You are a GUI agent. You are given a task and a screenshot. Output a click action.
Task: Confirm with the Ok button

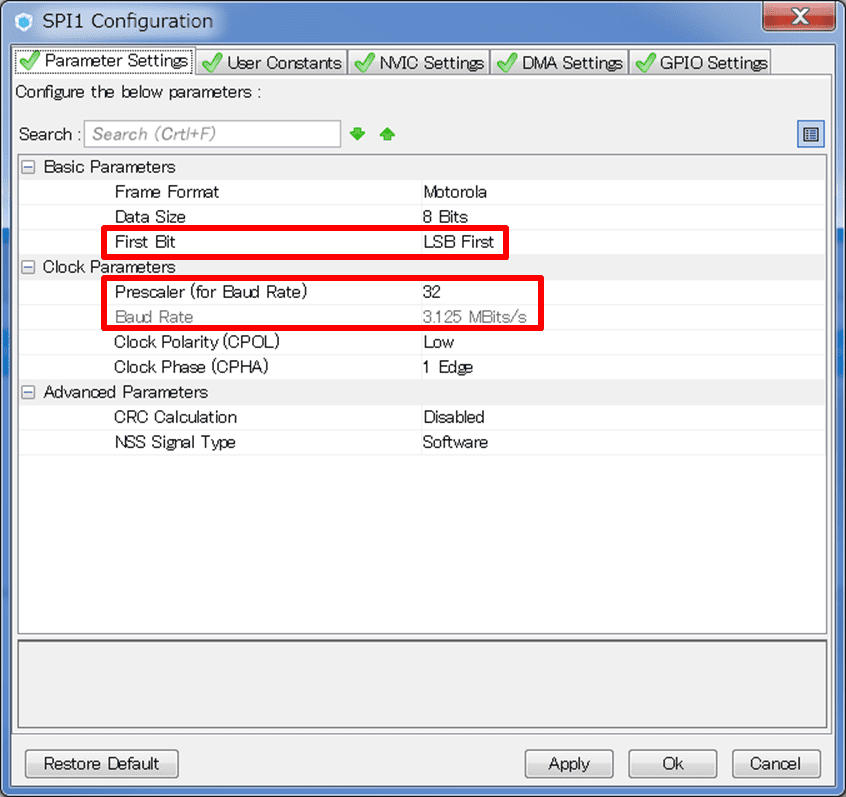point(673,764)
